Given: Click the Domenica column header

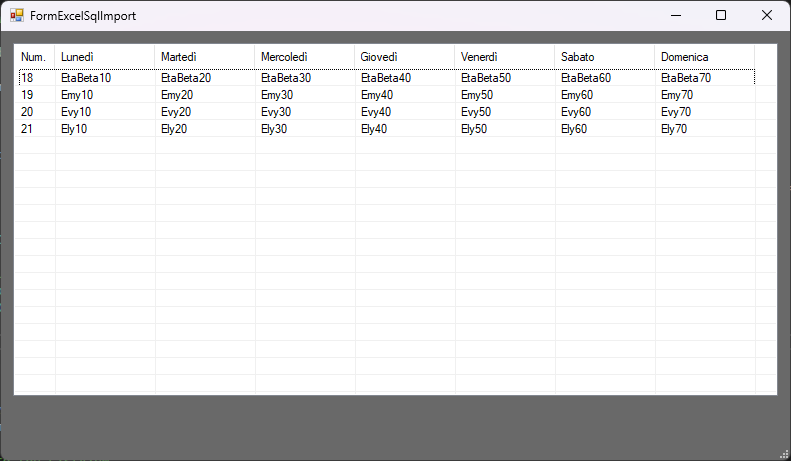Looking at the screenshot, I should [x=704, y=57].
